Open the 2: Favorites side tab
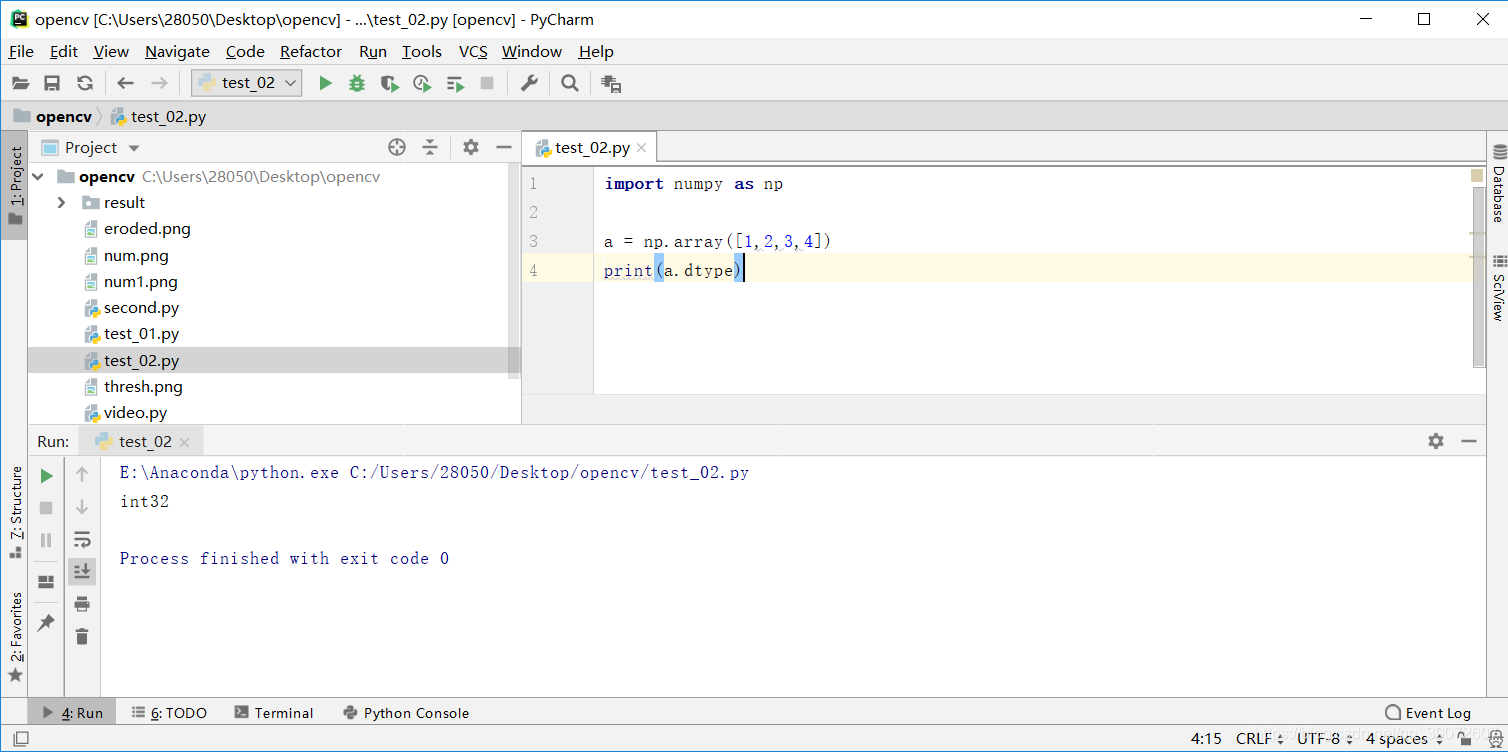The image size is (1508, 752). pos(15,637)
